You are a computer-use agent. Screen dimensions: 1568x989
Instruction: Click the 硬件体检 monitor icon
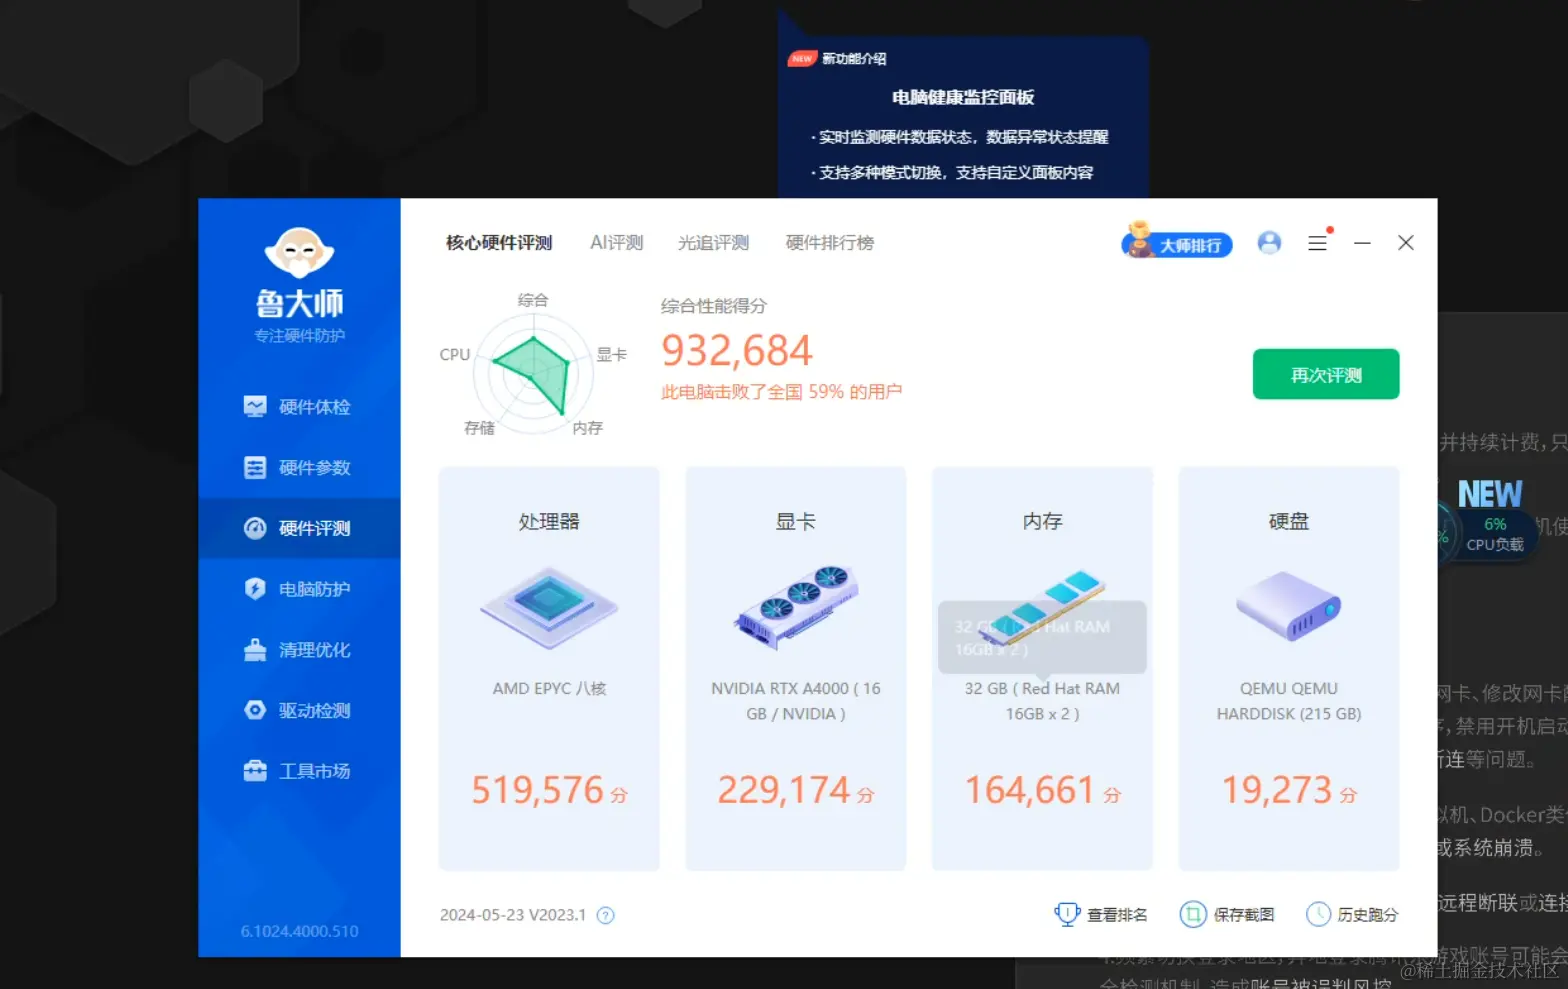point(255,407)
